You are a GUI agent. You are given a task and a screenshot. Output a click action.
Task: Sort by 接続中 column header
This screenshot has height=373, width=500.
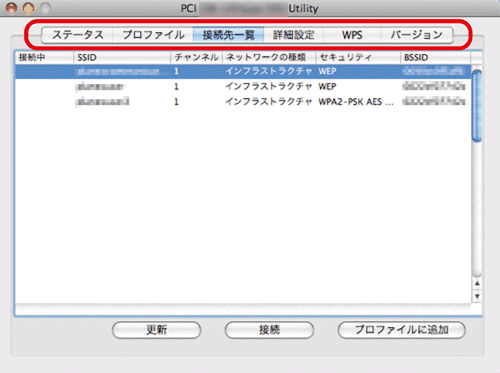44,57
